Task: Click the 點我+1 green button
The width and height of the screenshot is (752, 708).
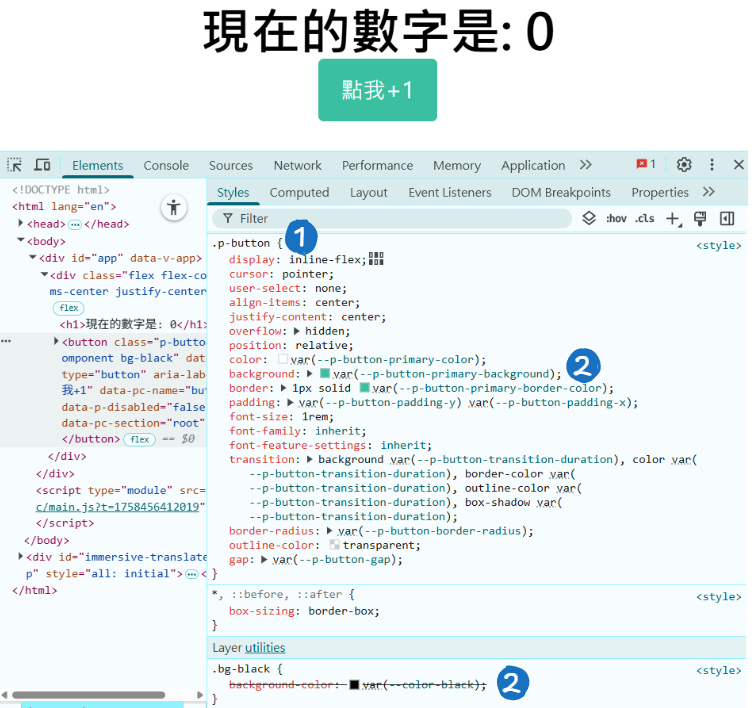Action: (377, 90)
